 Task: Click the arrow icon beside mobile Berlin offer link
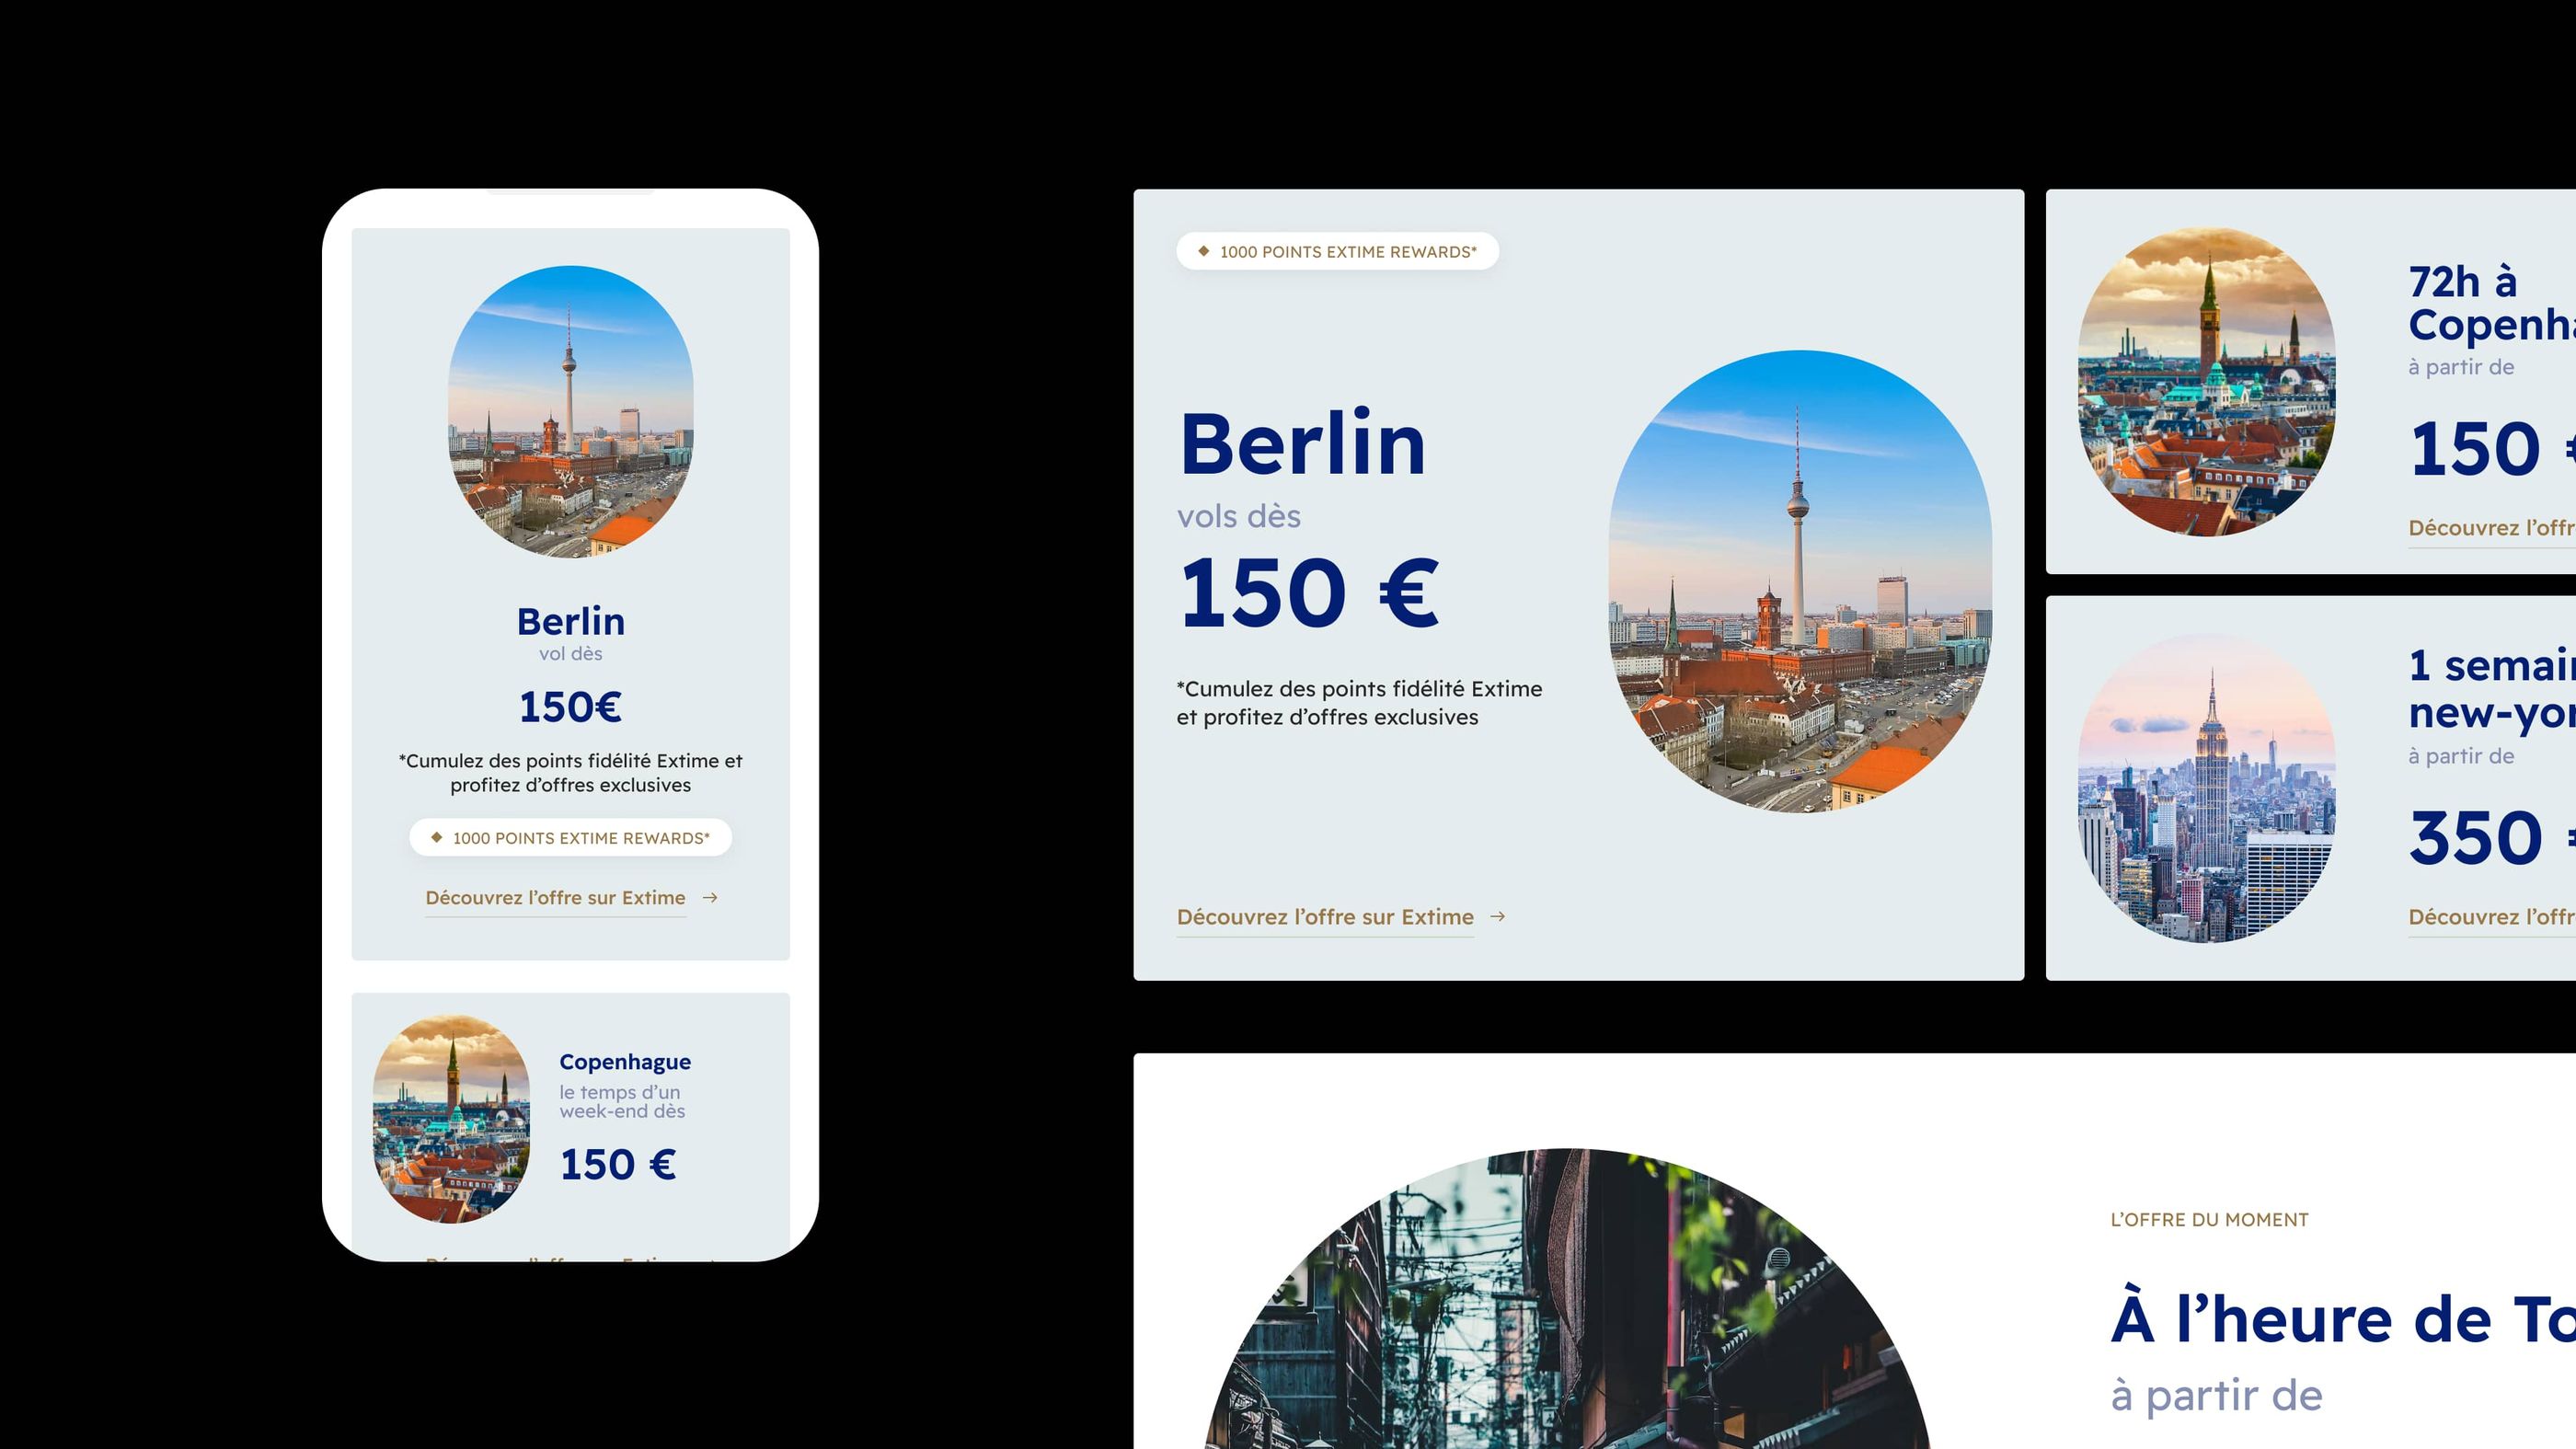click(x=710, y=898)
